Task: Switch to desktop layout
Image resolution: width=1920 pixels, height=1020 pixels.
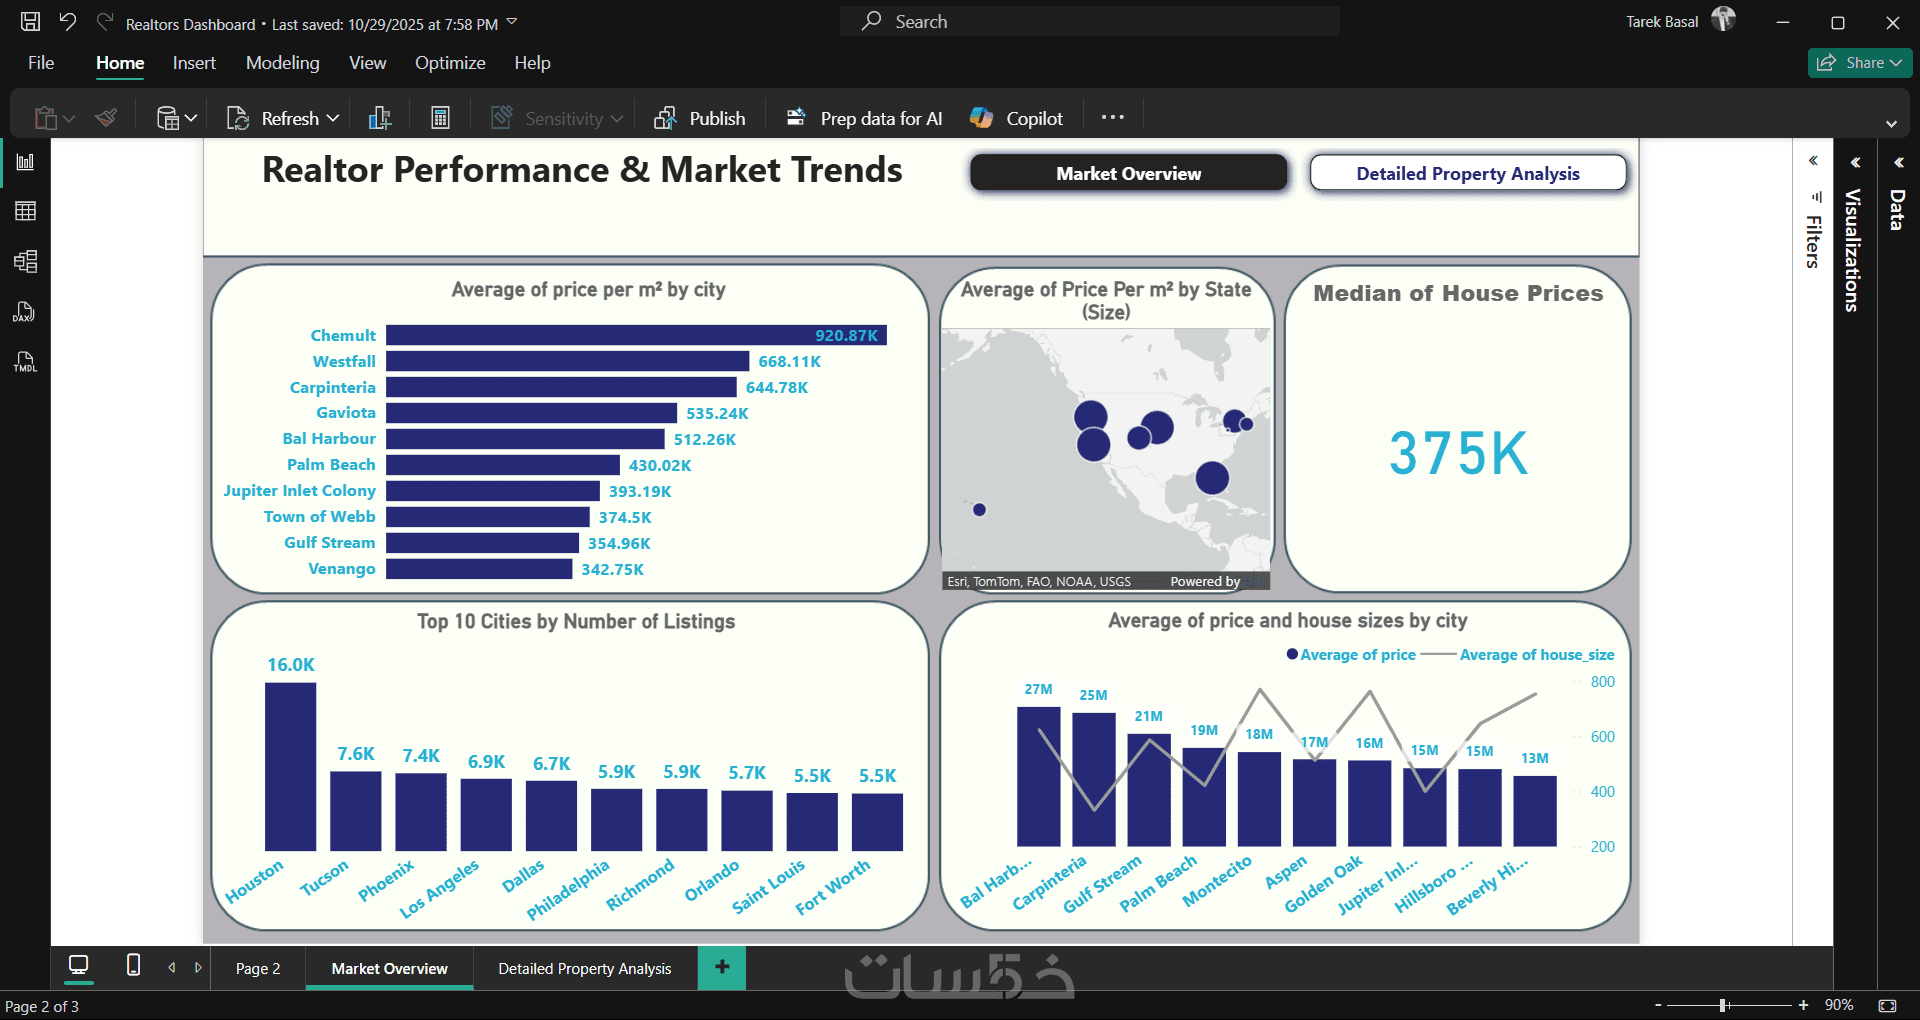Action: (x=78, y=965)
